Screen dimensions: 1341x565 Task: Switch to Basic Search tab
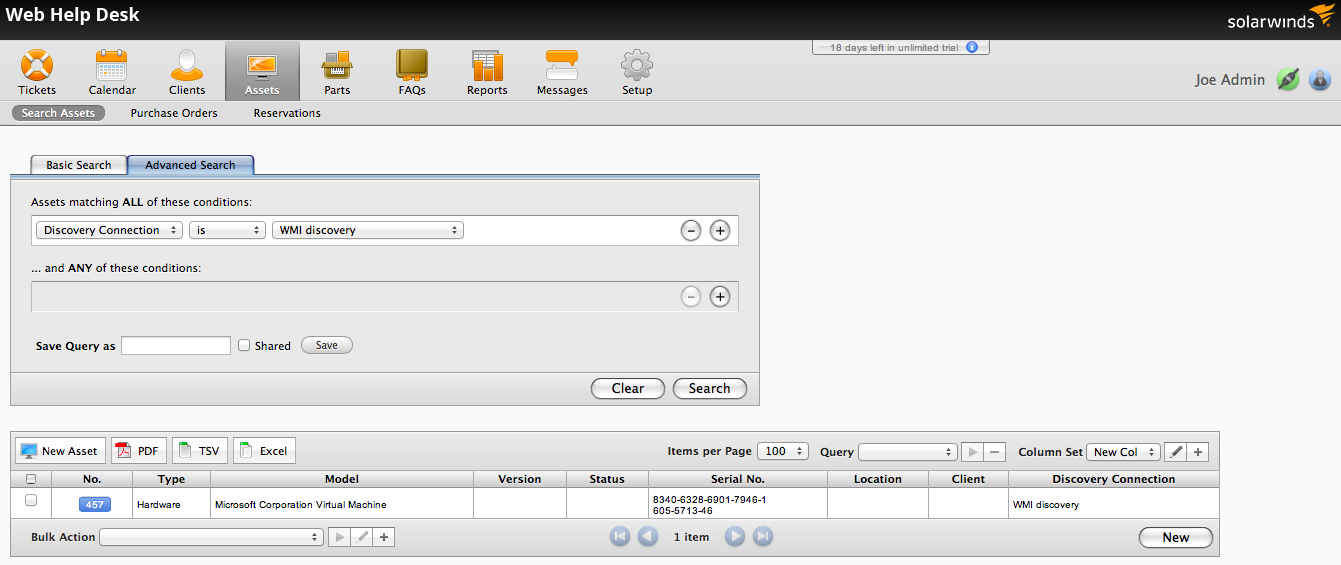[x=79, y=165]
